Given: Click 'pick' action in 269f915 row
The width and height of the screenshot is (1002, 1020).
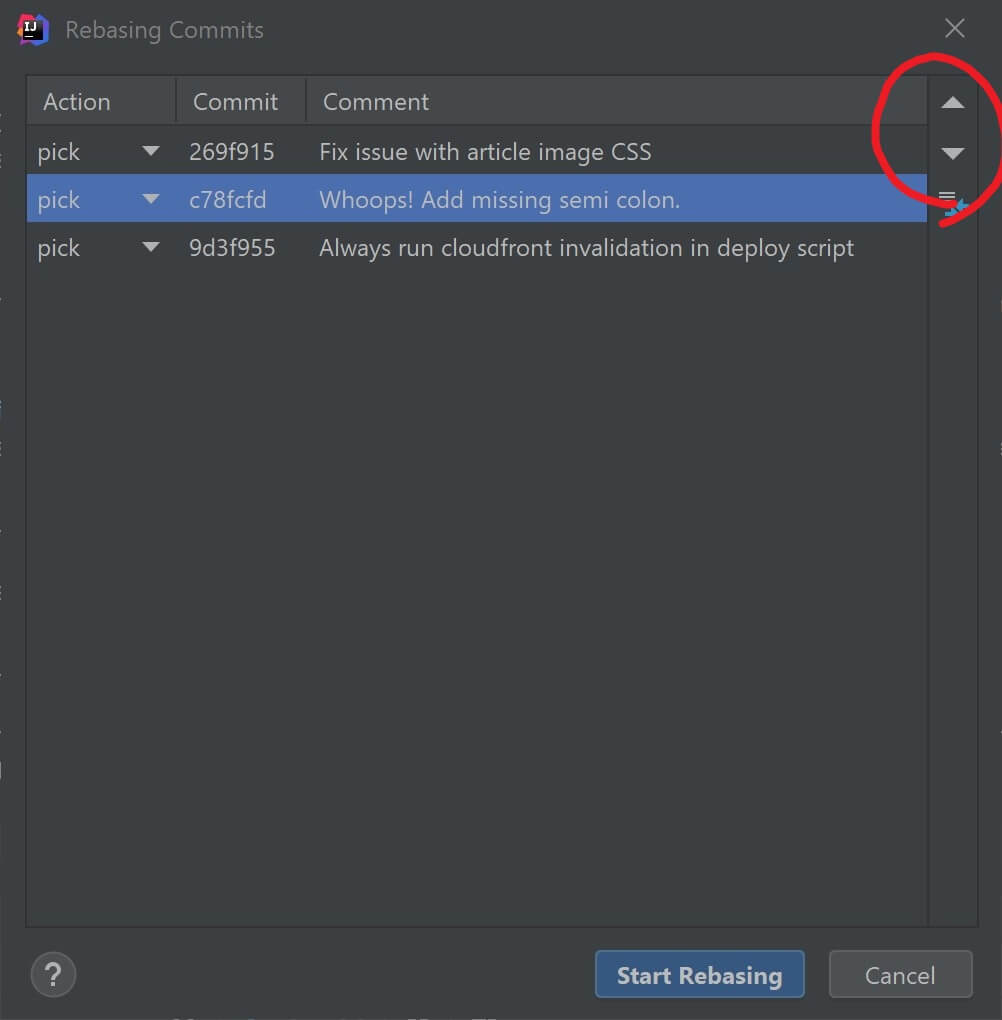Looking at the screenshot, I should click(59, 152).
